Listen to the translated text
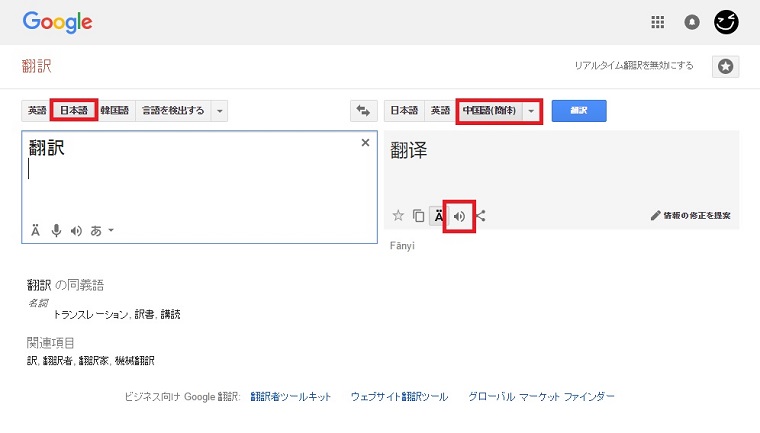 (x=459, y=216)
